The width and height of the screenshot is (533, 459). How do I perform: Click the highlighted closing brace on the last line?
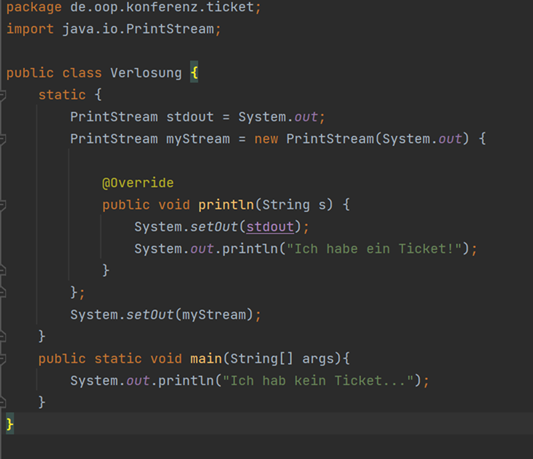(x=10, y=424)
